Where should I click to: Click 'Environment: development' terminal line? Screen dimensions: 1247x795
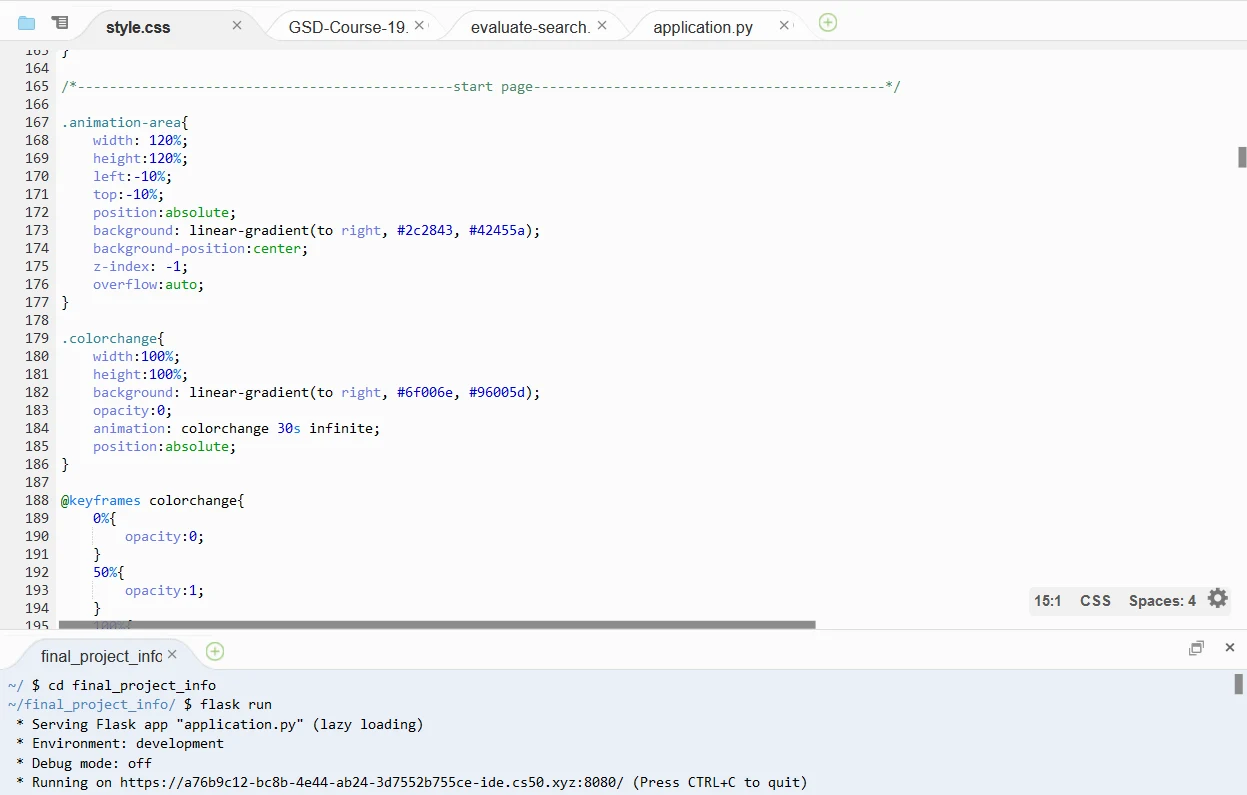pyautogui.click(x=128, y=743)
